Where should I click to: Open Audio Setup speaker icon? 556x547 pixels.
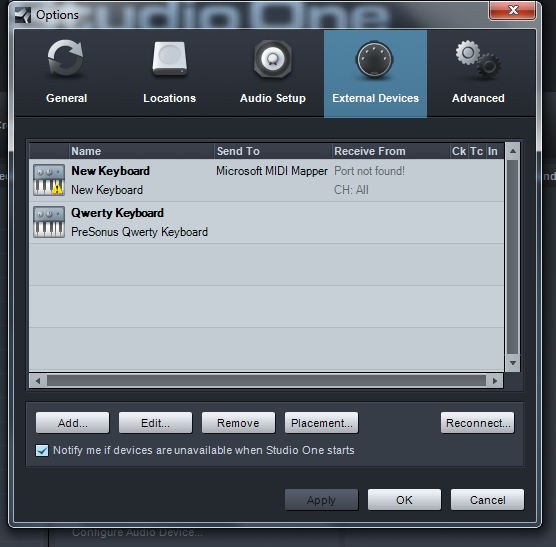273,59
